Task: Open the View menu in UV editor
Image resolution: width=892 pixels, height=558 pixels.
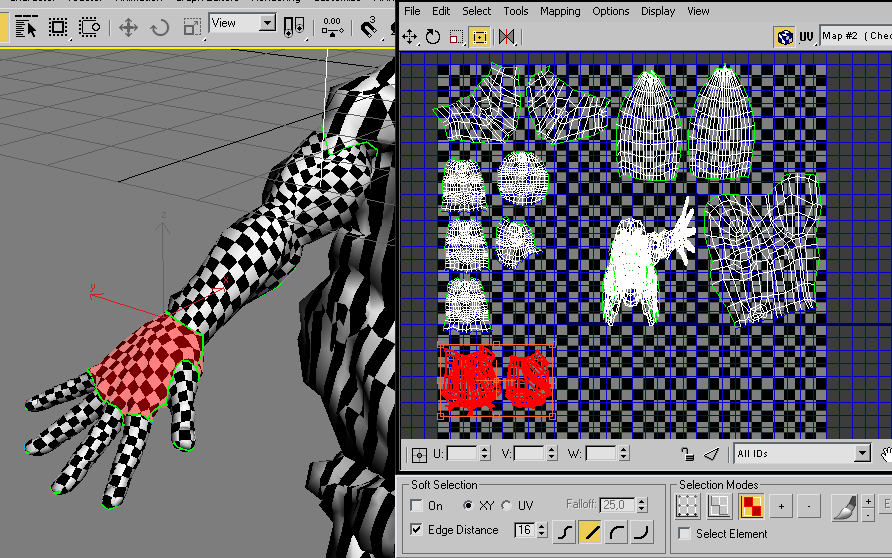Action: (x=698, y=11)
